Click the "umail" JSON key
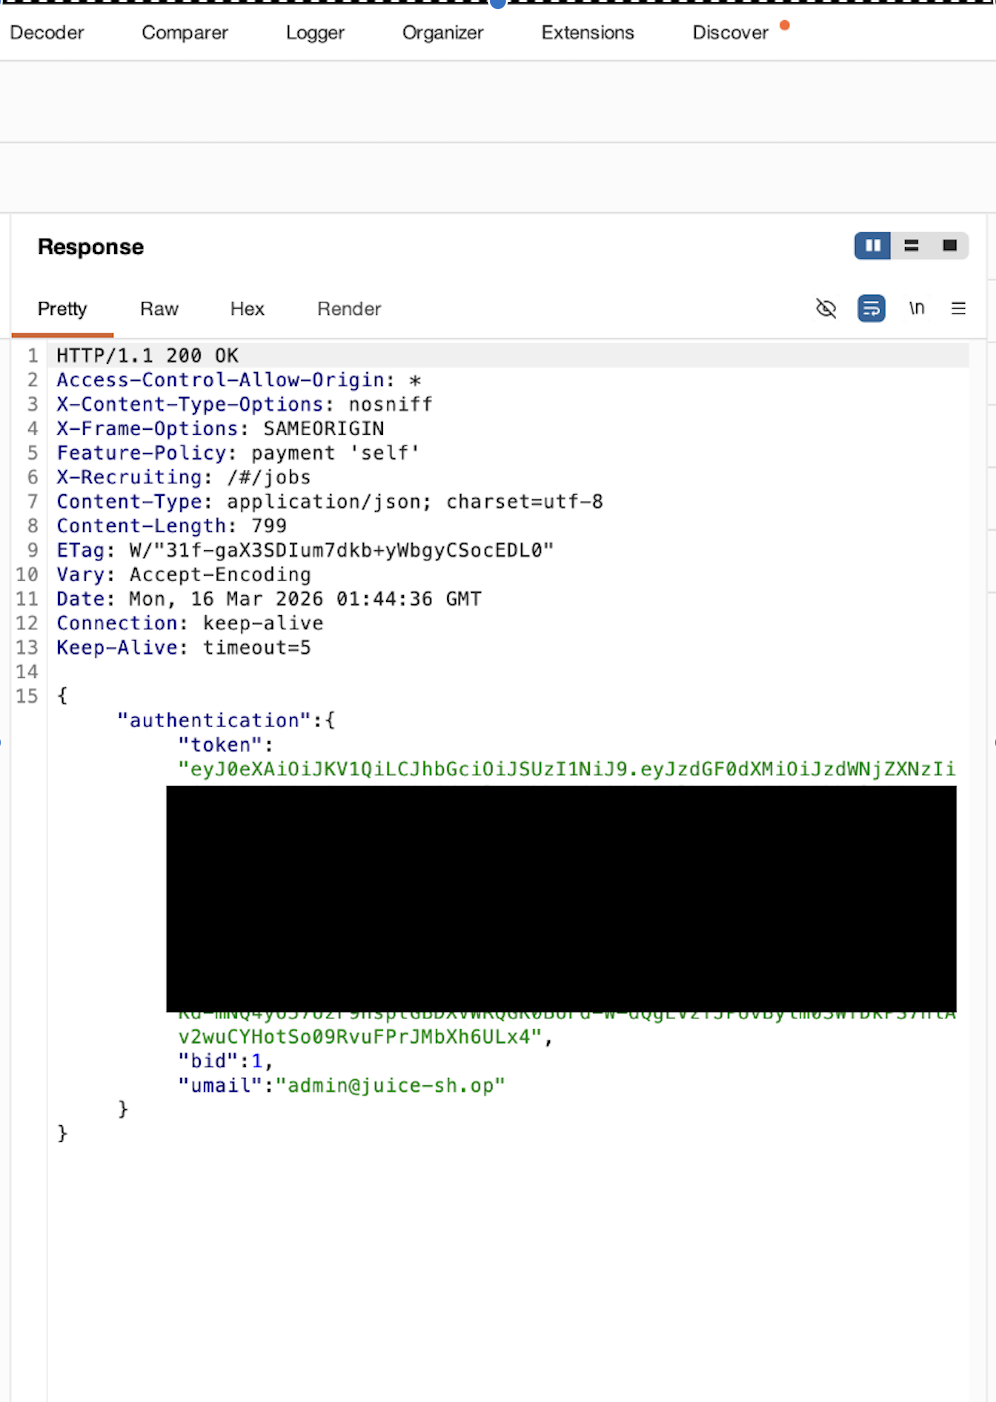The width and height of the screenshot is (996, 1402). tap(220, 1086)
